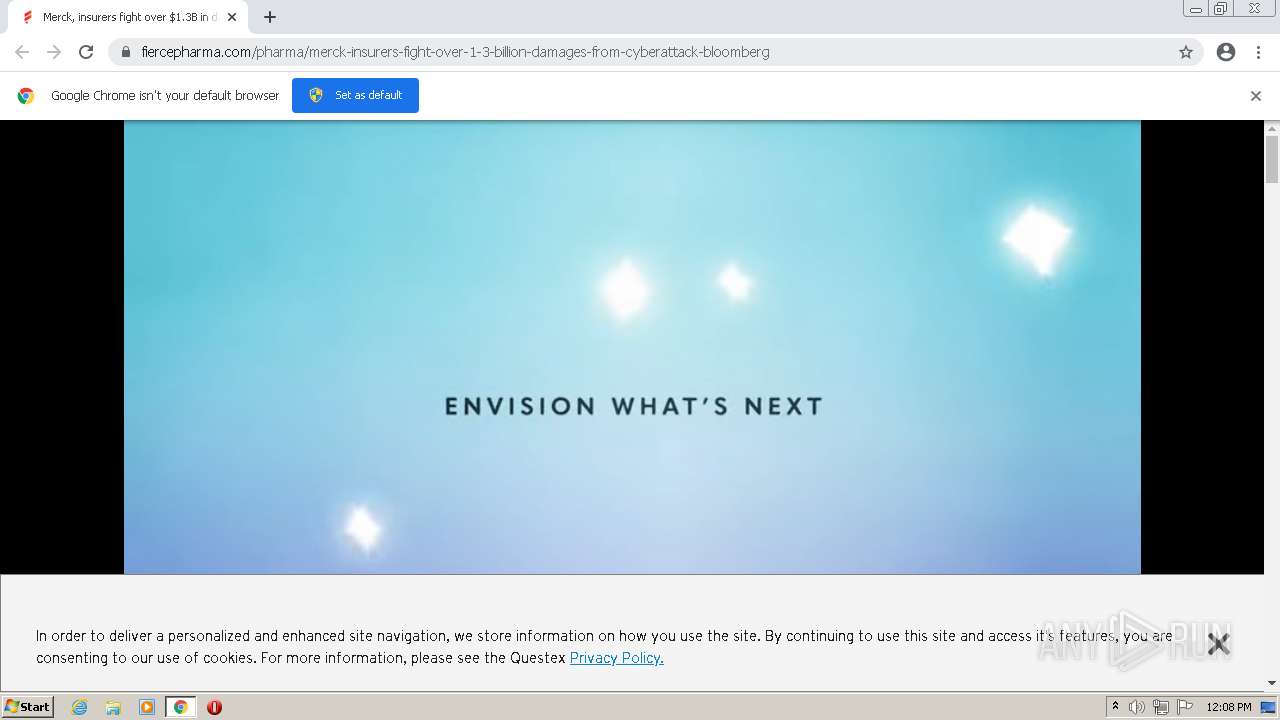The image size is (1280, 720).
Task: Click Set as default button
Action: pos(355,95)
